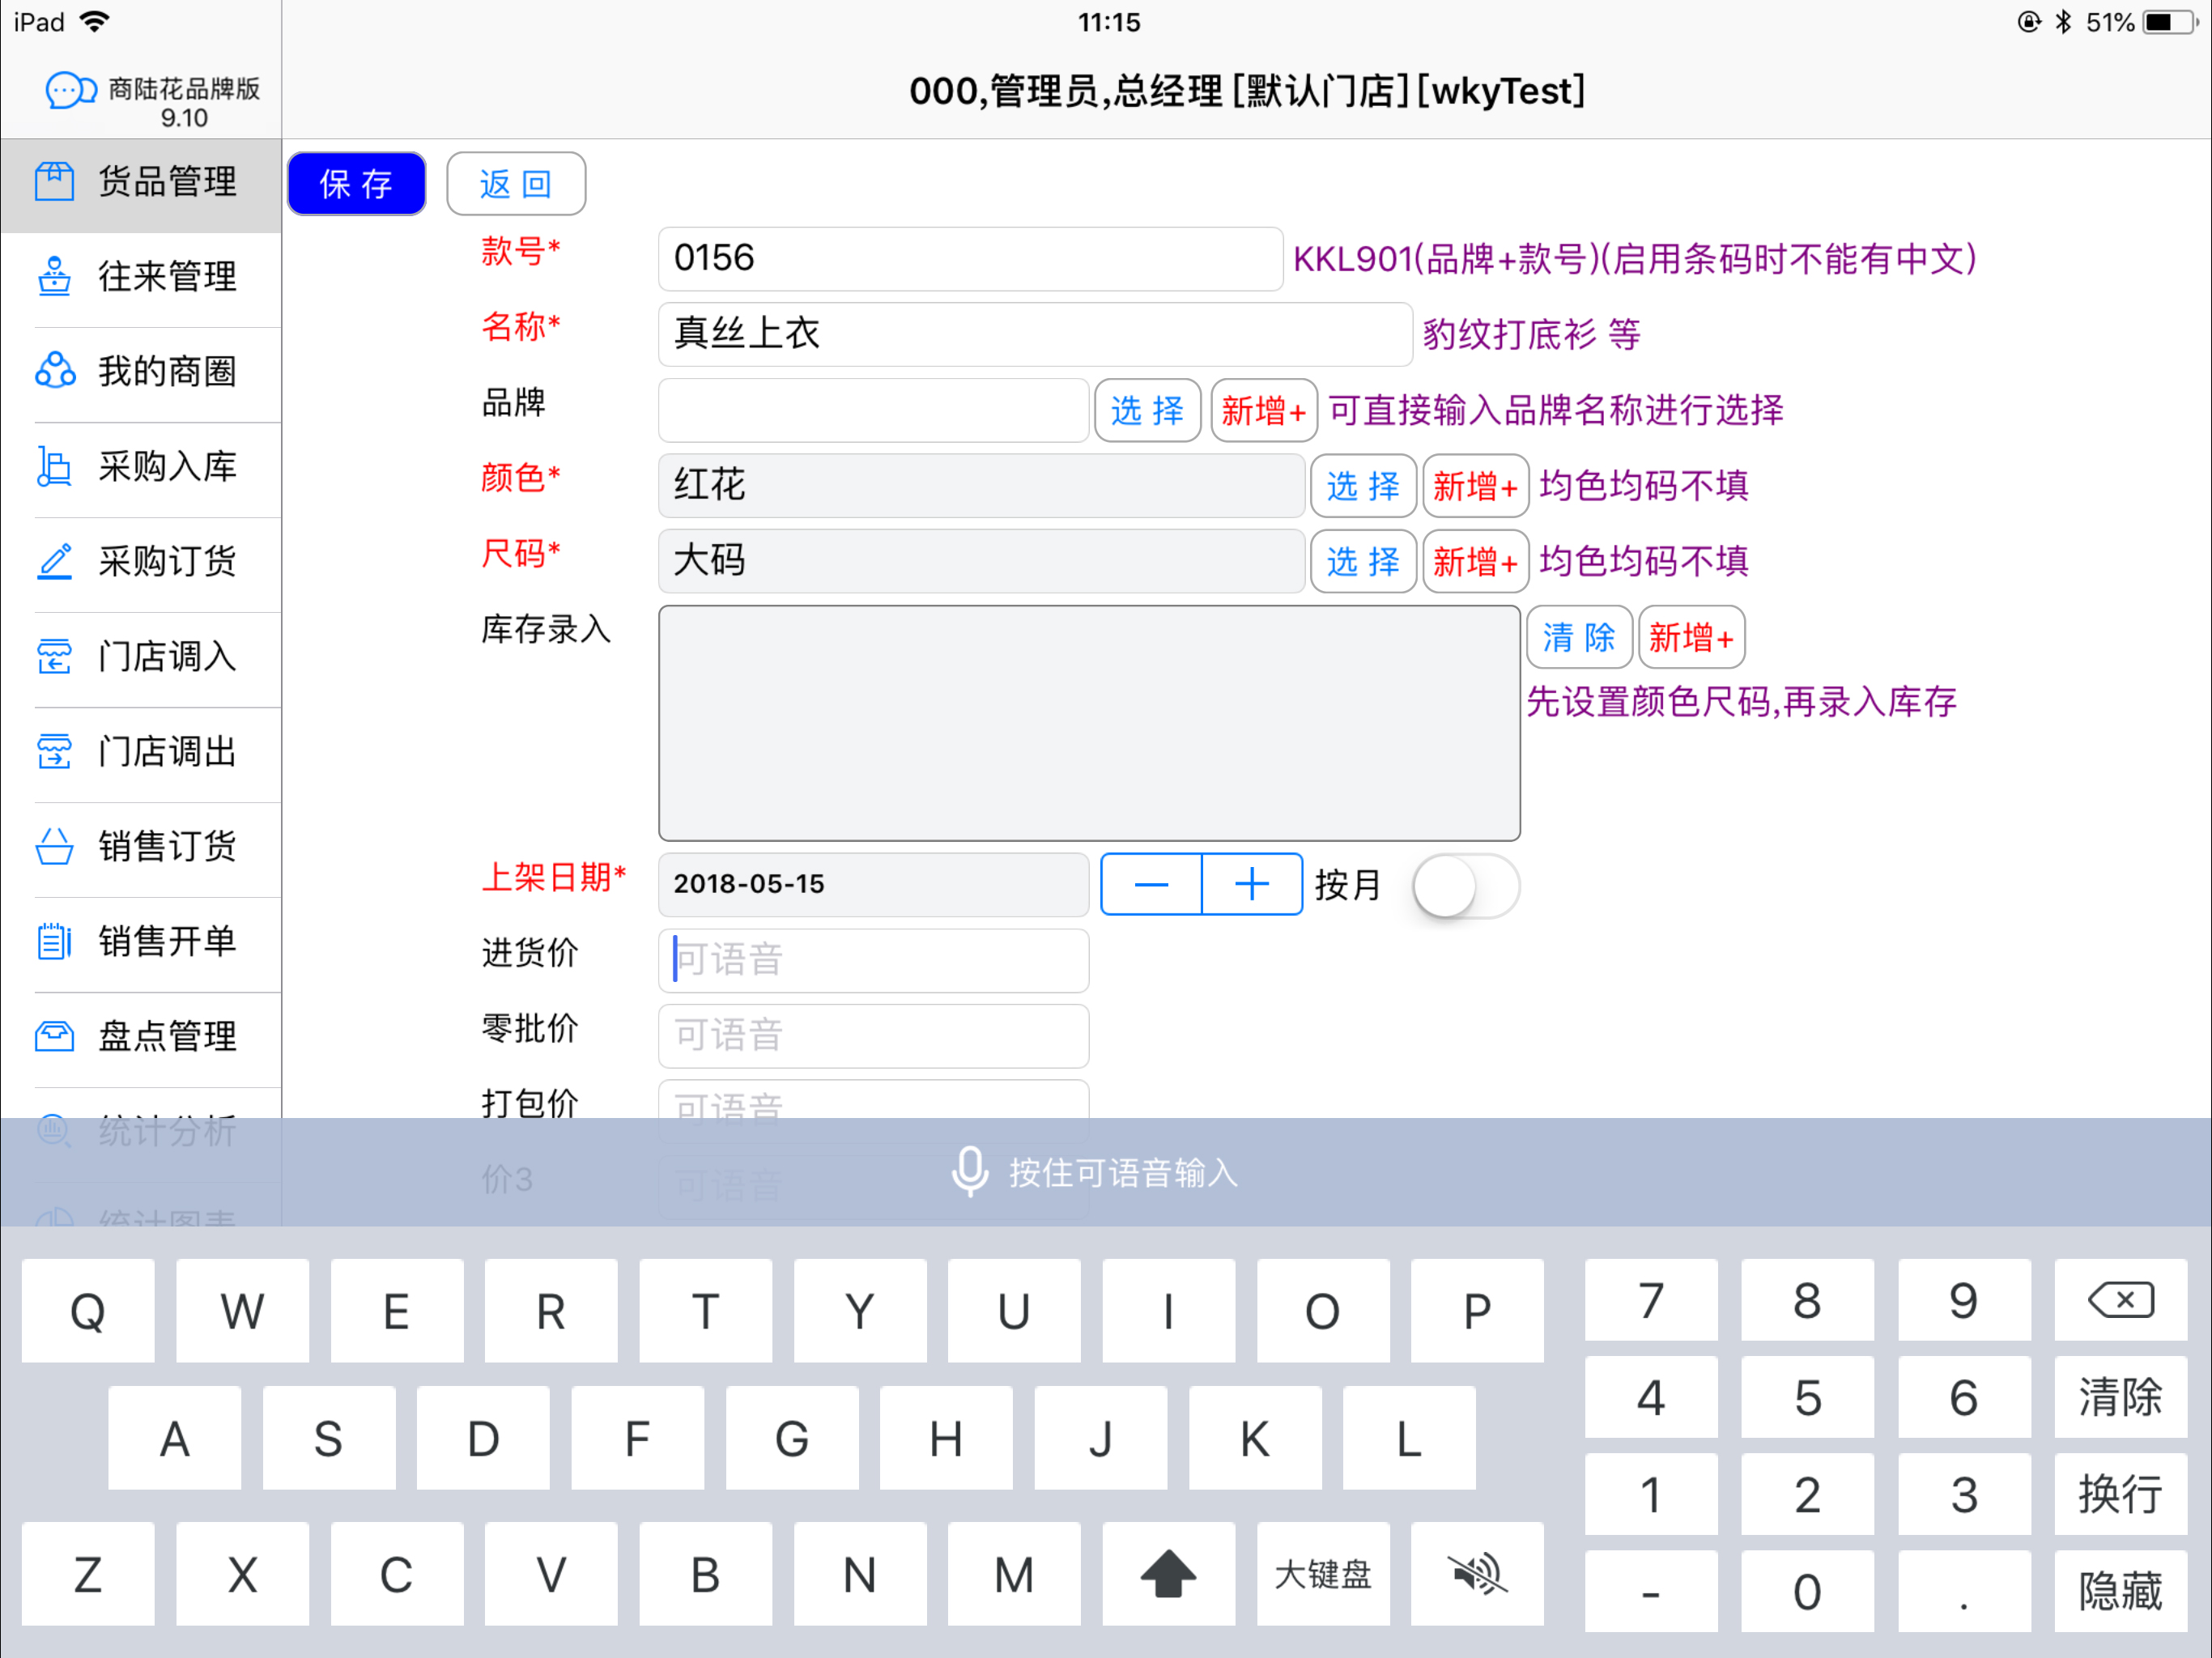This screenshot has width=2212, height=1658.
Task: Click 选择 button for 品牌
Action: tap(1148, 410)
